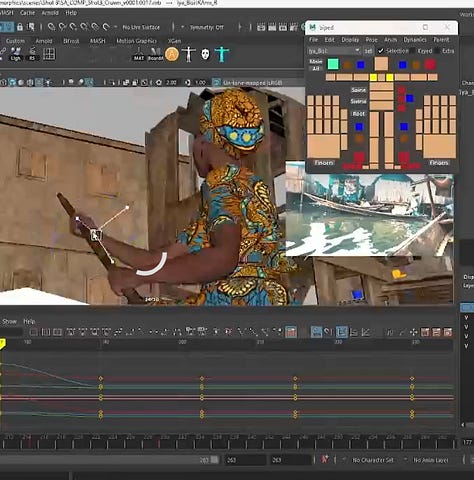Open the Show menu in graph editor
474x480 pixels.
[9, 321]
